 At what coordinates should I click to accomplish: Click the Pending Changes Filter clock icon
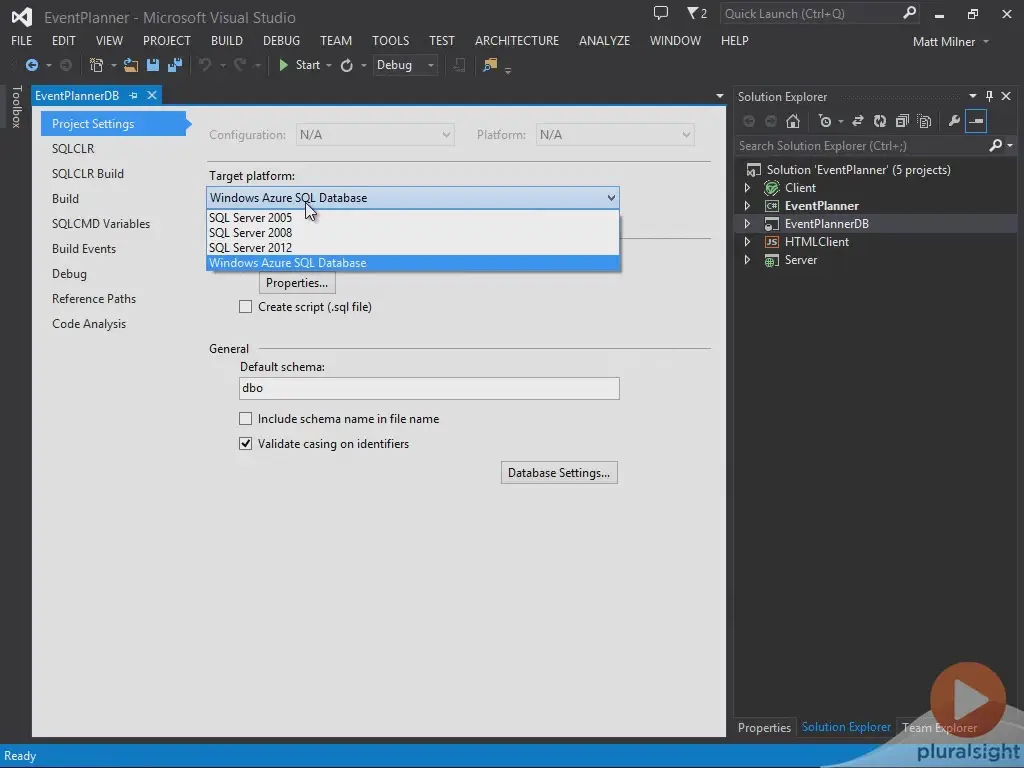coord(825,121)
